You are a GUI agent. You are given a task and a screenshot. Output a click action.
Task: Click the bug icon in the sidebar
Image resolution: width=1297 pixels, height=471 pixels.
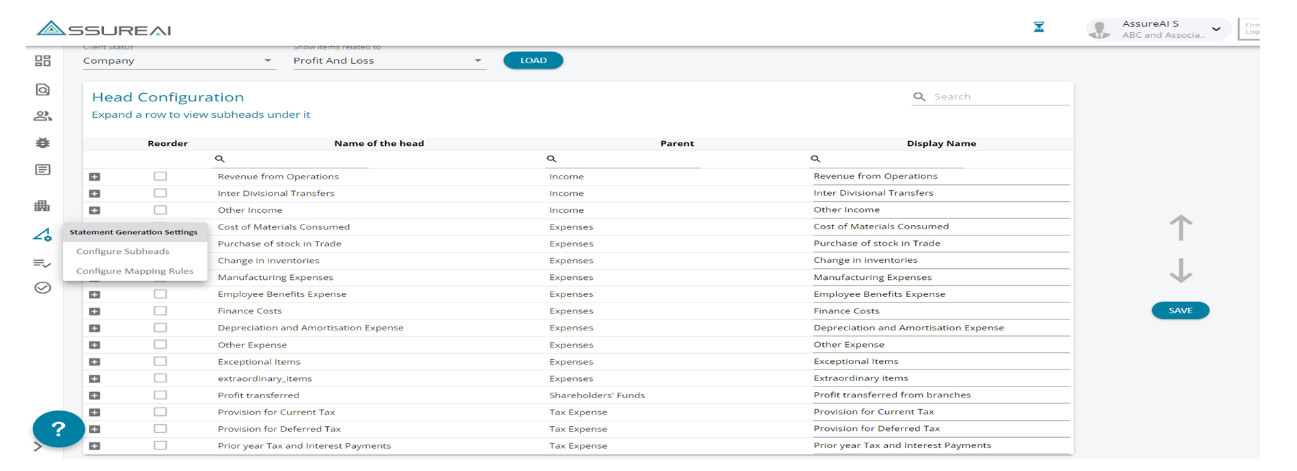(42, 143)
